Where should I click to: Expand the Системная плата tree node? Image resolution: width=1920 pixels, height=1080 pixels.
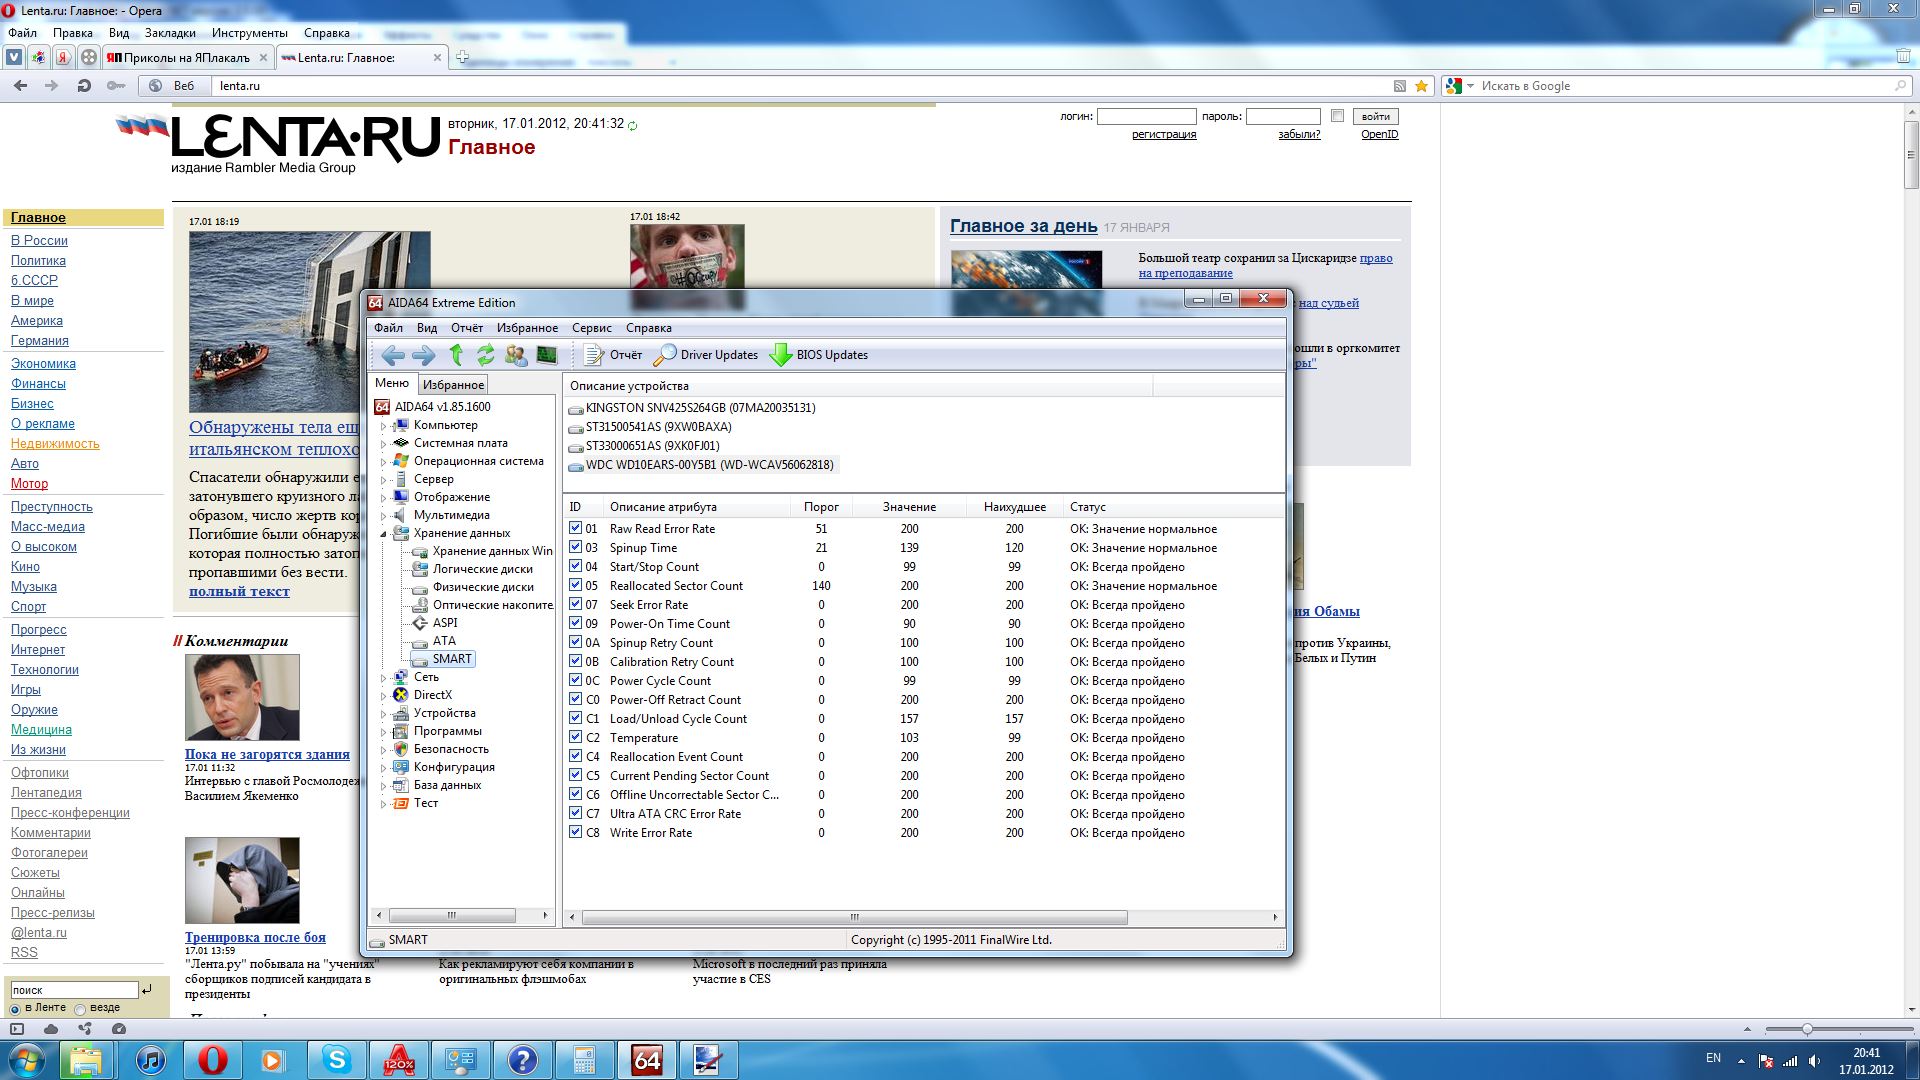pyautogui.click(x=383, y=444)
